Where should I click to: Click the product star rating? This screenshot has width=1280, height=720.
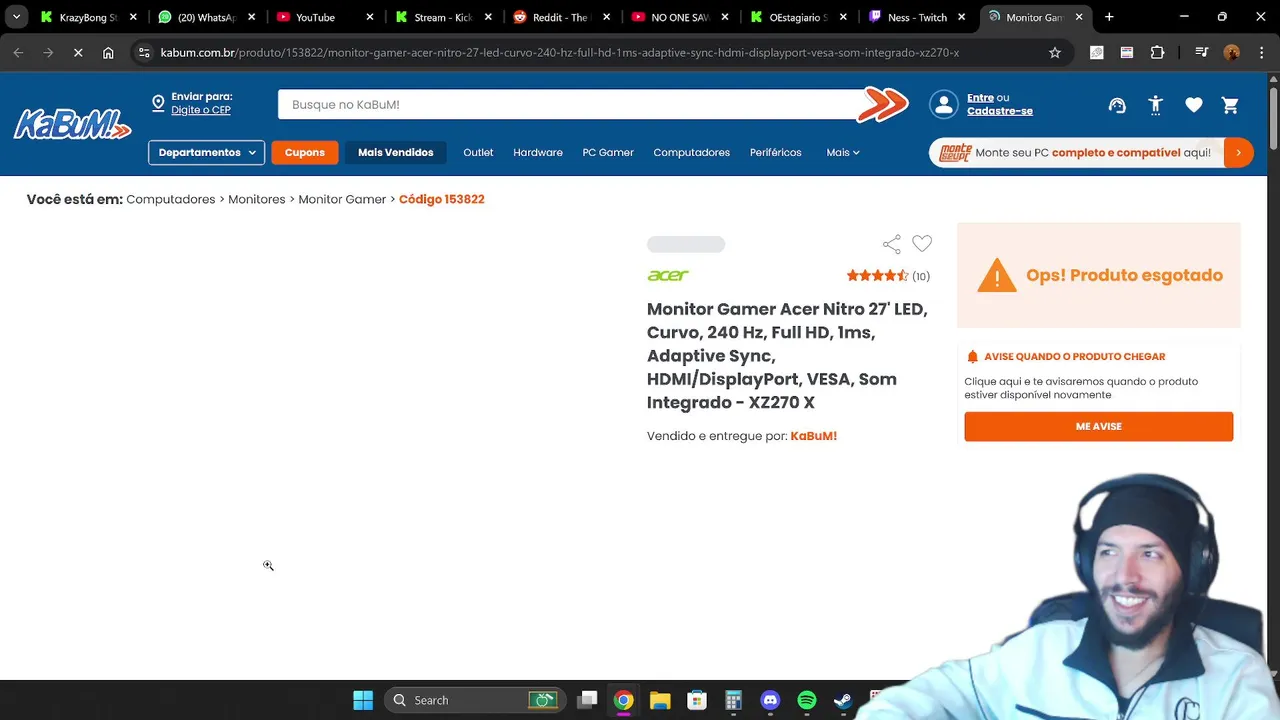[877, 276]
